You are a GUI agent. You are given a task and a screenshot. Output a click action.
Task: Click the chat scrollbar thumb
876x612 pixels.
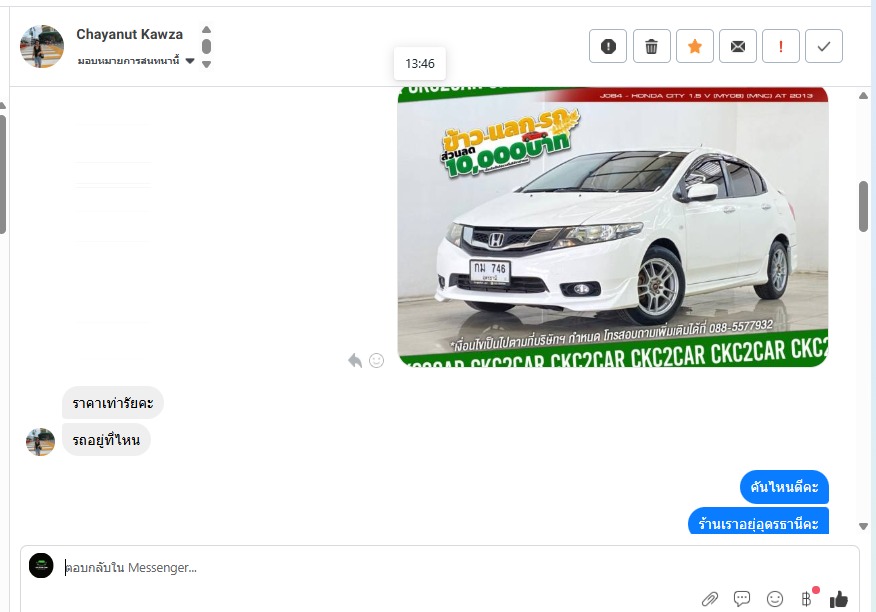[x=864, y=206]
